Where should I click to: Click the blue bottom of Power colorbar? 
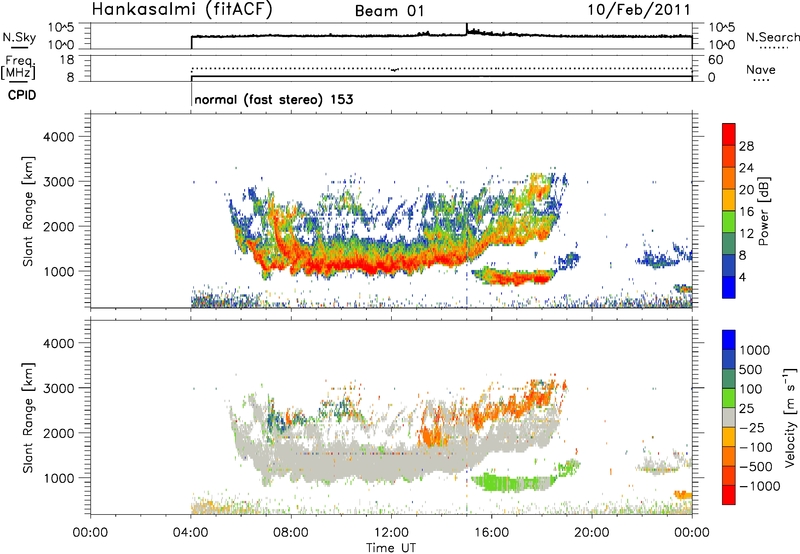coord(729,287)
